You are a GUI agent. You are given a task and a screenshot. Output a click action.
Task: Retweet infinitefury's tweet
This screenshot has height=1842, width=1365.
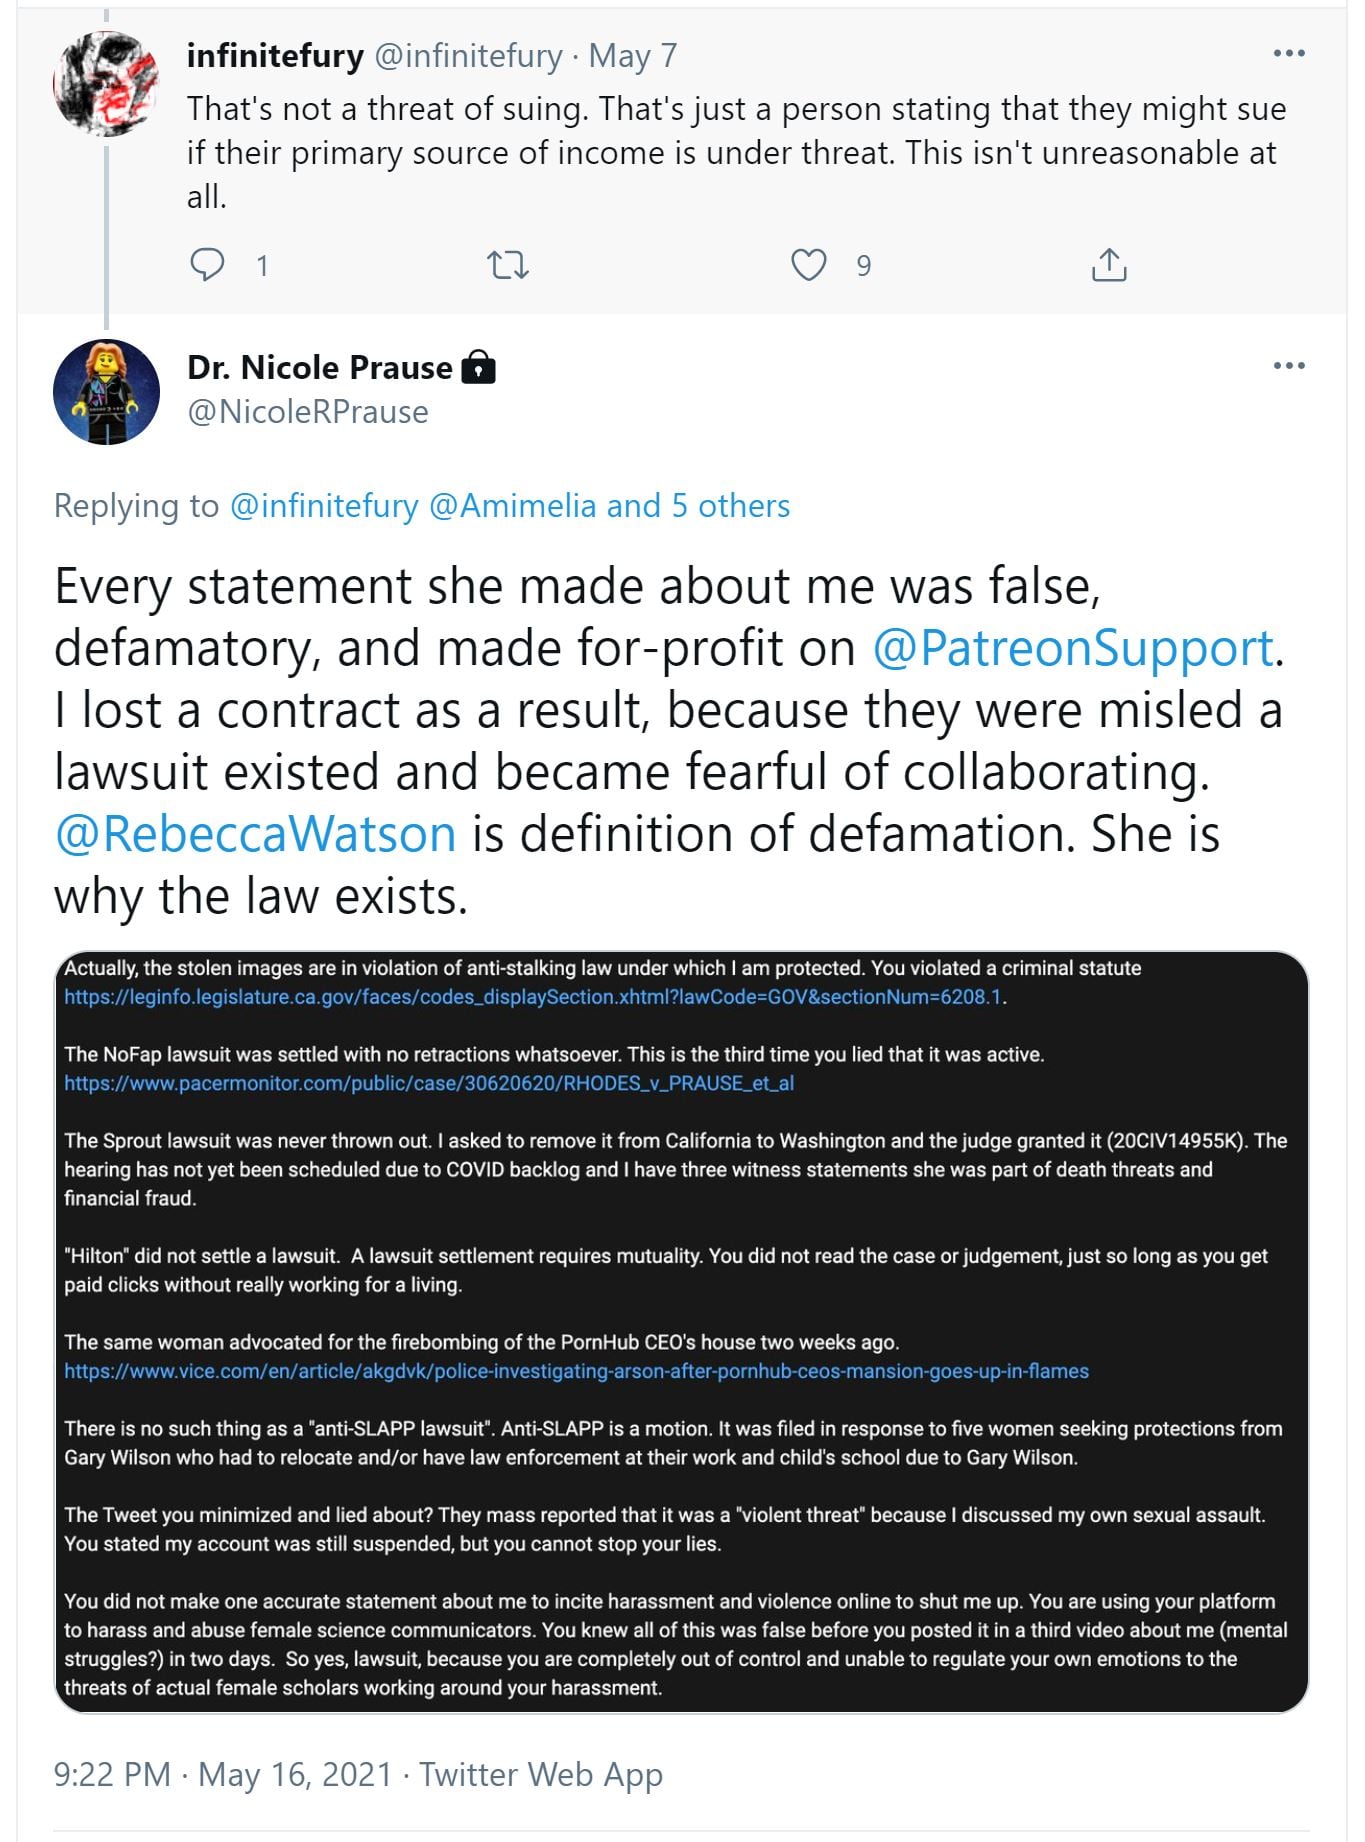tap(507, 265)
